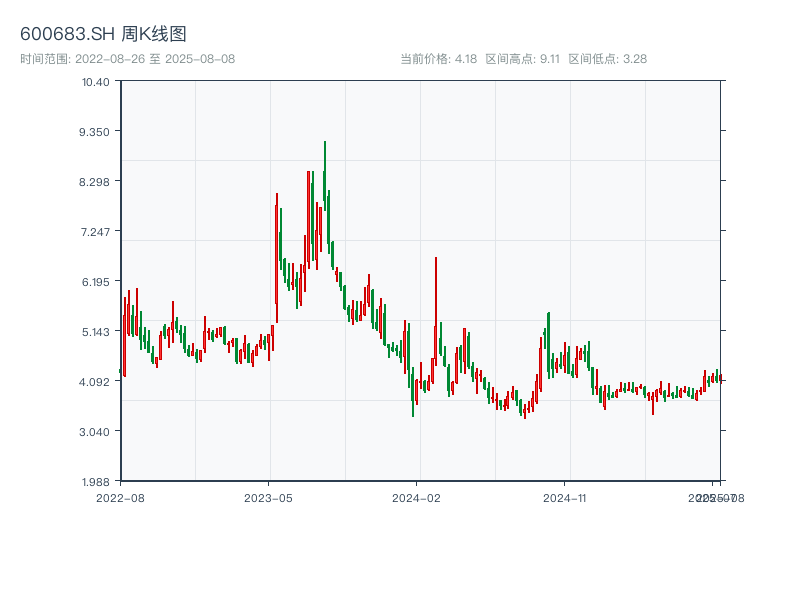Click the y-axis value 9.350

[x=94, y=132]
